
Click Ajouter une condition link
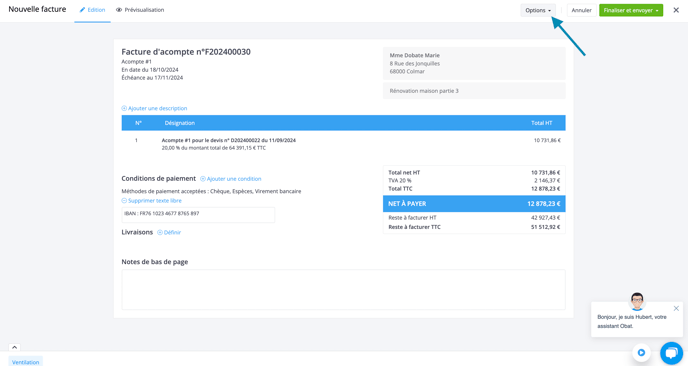tap(234, 179)
